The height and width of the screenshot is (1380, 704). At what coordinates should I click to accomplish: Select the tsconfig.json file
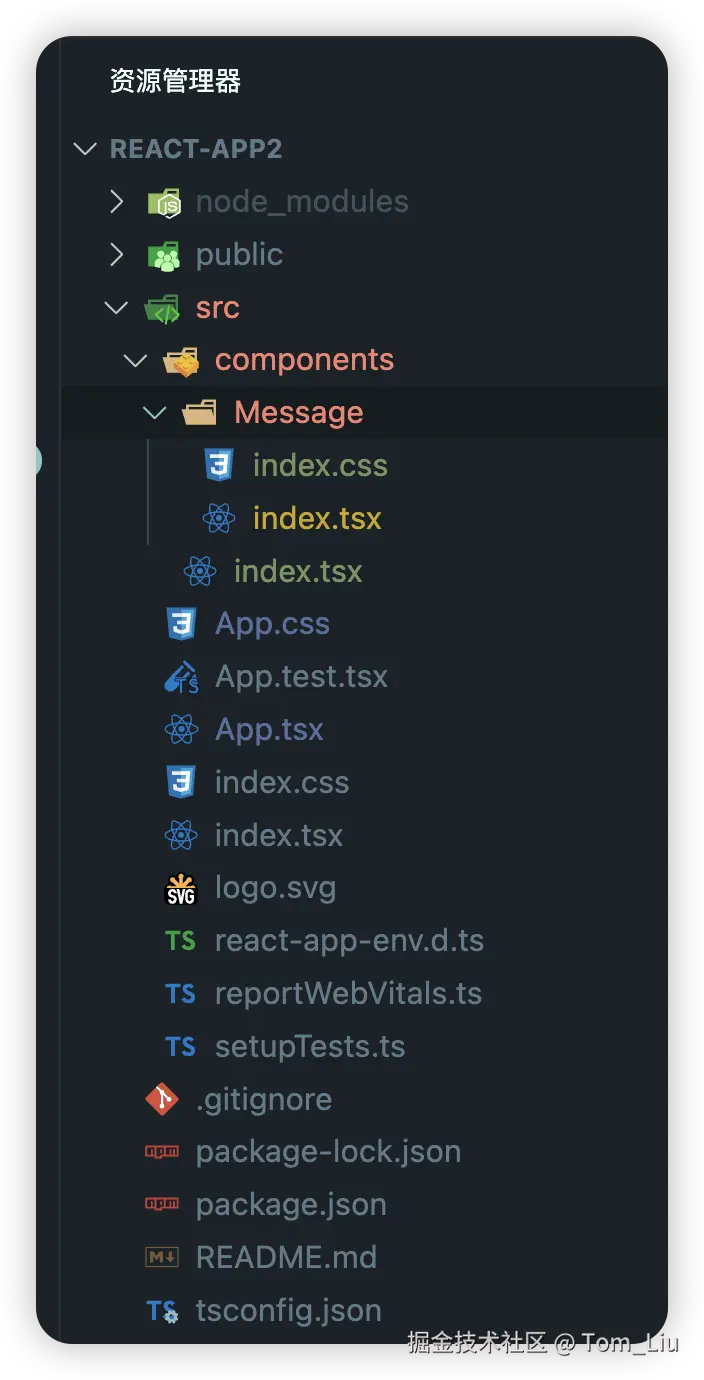[290, 1310]
